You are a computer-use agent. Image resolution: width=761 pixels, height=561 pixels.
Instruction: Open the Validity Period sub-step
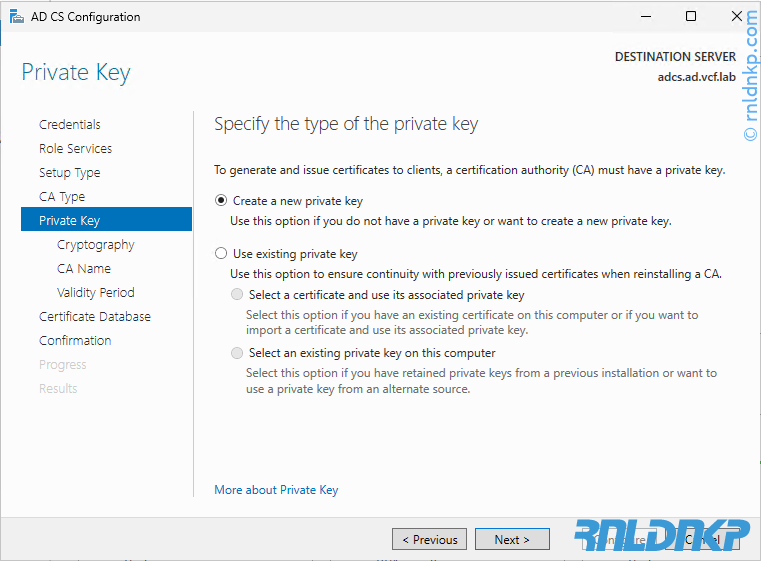[x=96, y=293]
